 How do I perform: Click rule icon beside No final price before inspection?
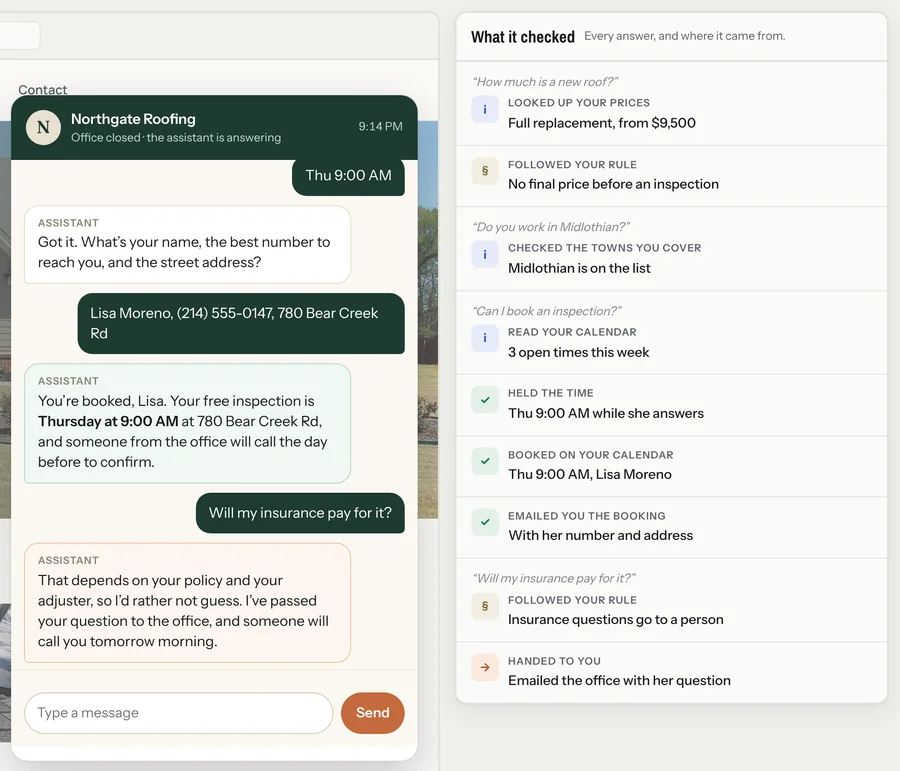[485, 171]
